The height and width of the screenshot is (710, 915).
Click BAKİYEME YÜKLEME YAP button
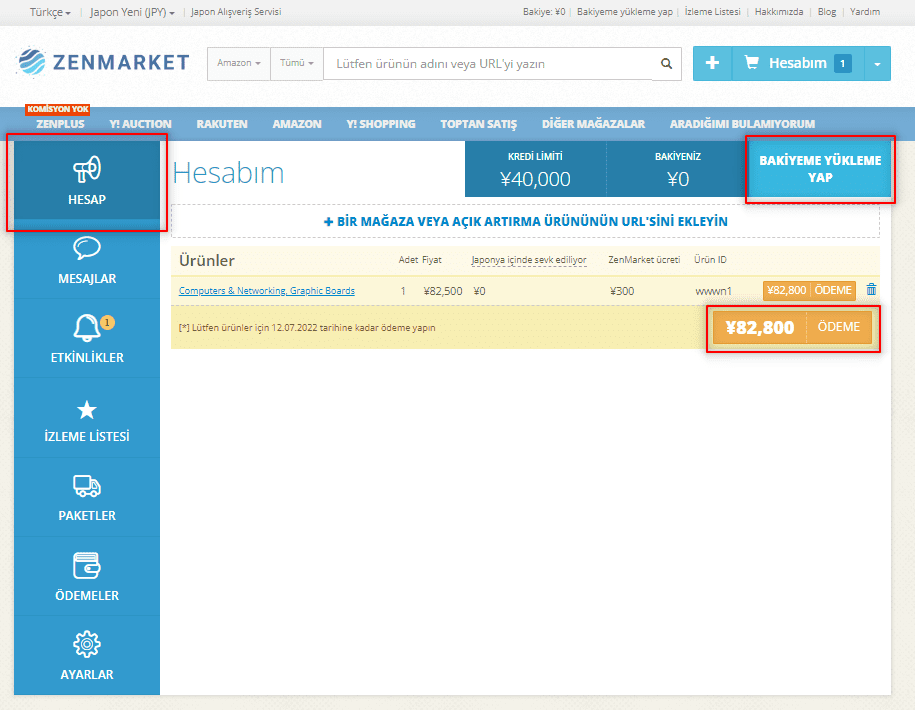pyautogui.click(x=820, y=169)
